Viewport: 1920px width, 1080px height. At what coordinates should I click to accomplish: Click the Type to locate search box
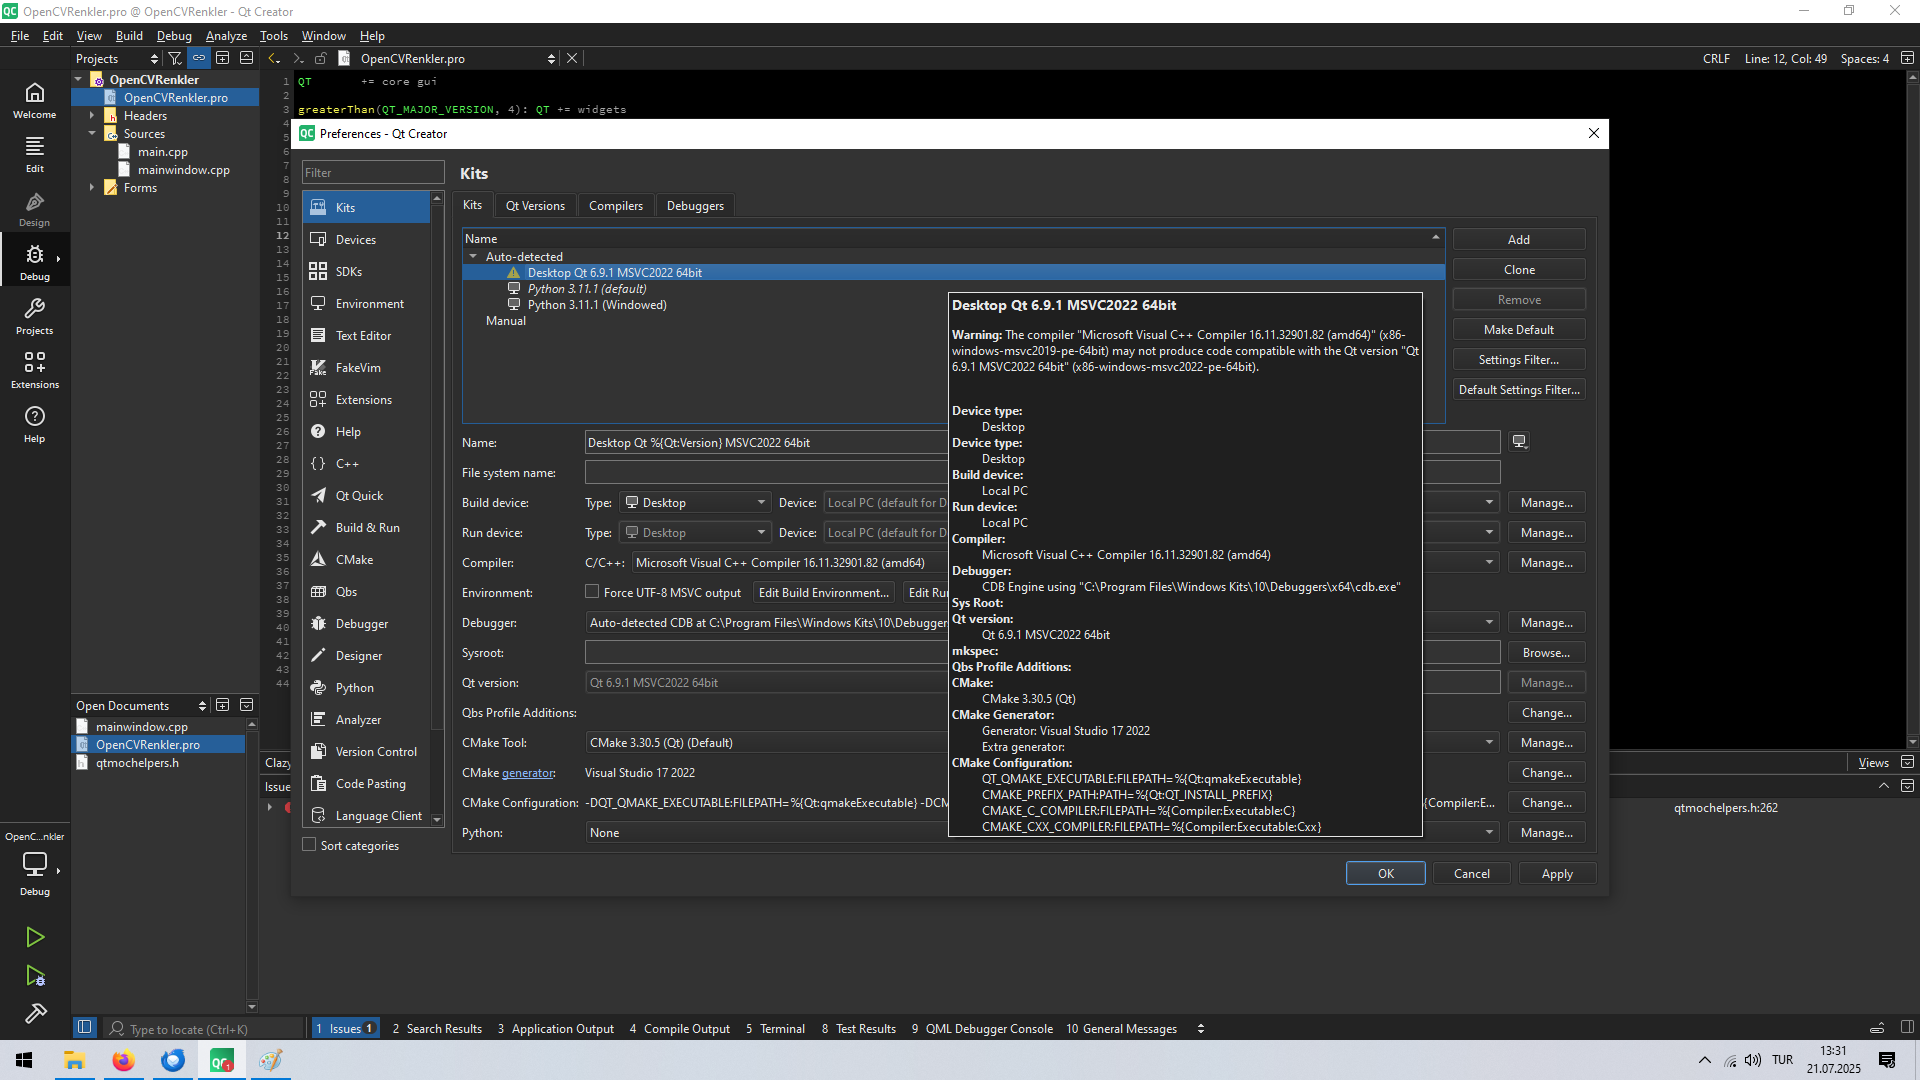click(204, 1028)
